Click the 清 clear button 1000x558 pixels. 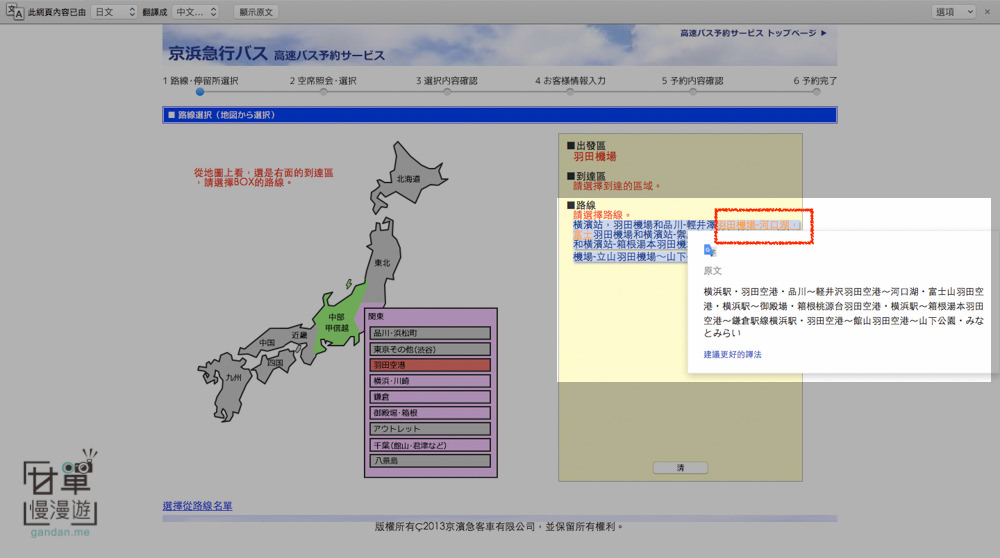(x=680, y=468)
